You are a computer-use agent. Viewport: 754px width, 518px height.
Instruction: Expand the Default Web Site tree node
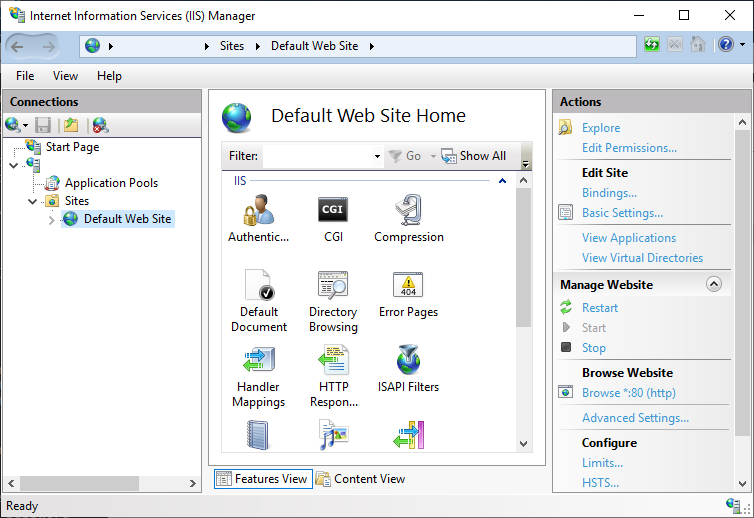pos(52,220)
